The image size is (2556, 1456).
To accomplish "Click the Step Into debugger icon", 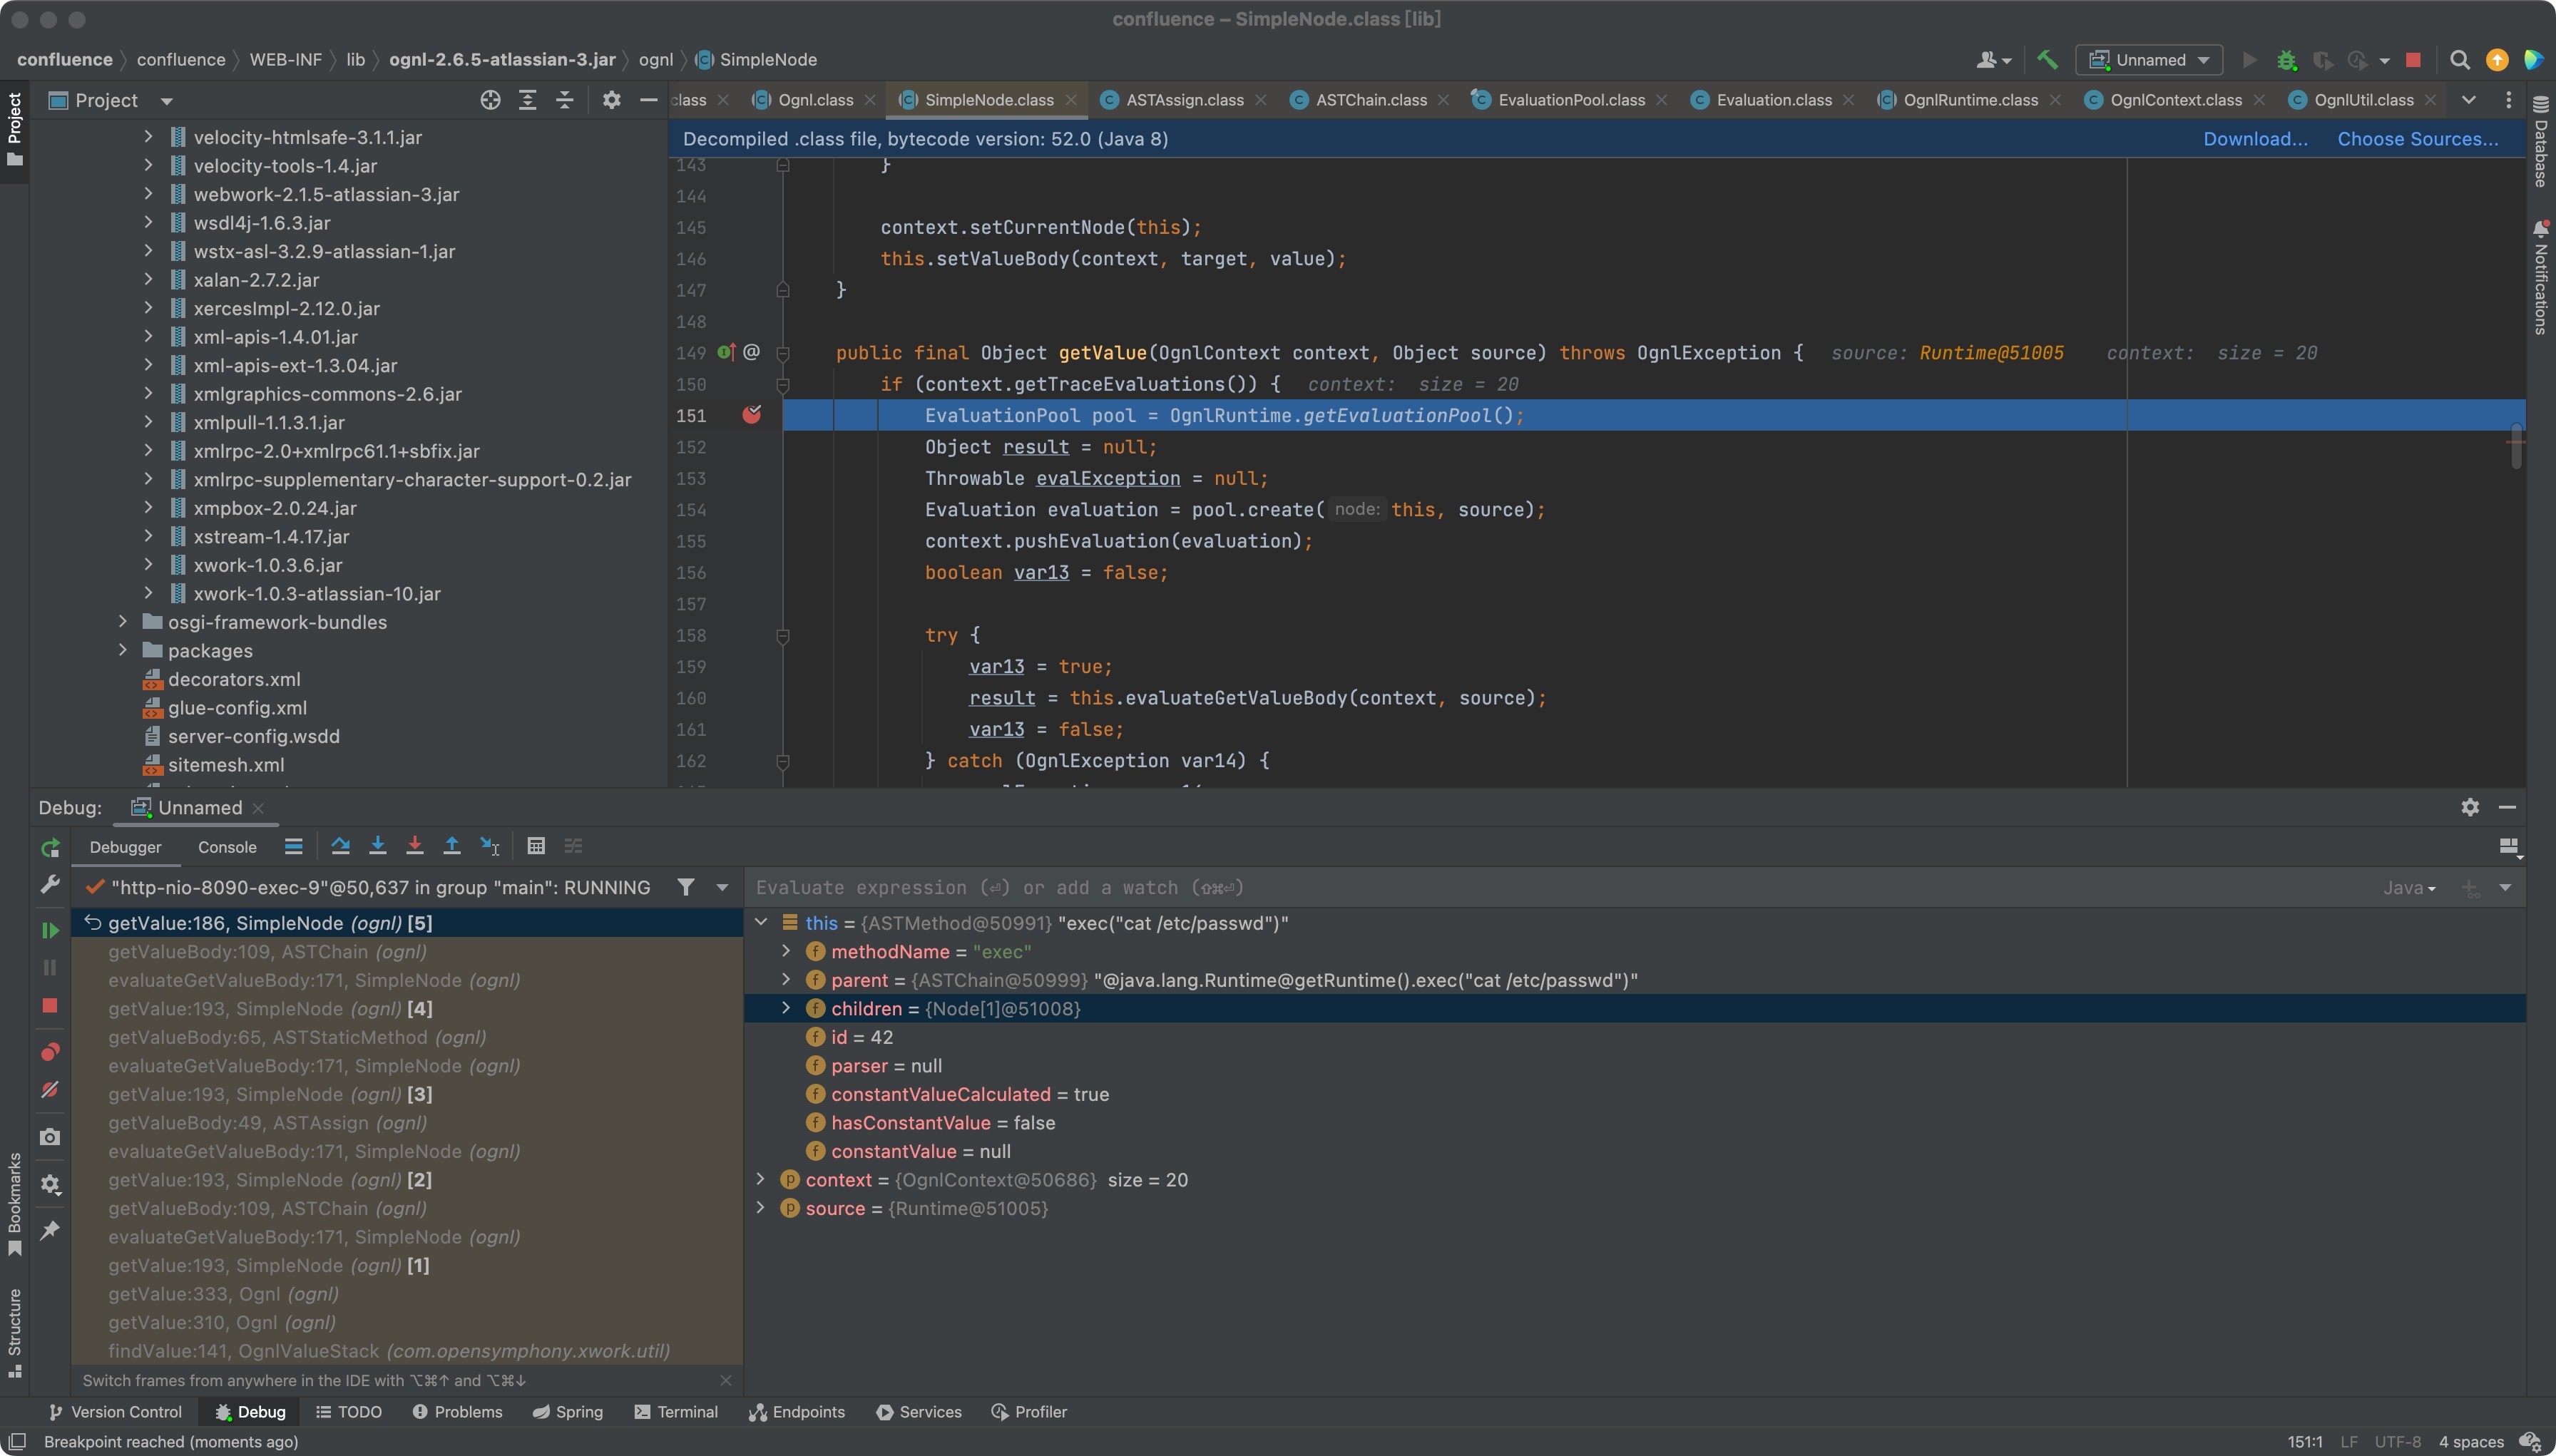I will (377, 846).
